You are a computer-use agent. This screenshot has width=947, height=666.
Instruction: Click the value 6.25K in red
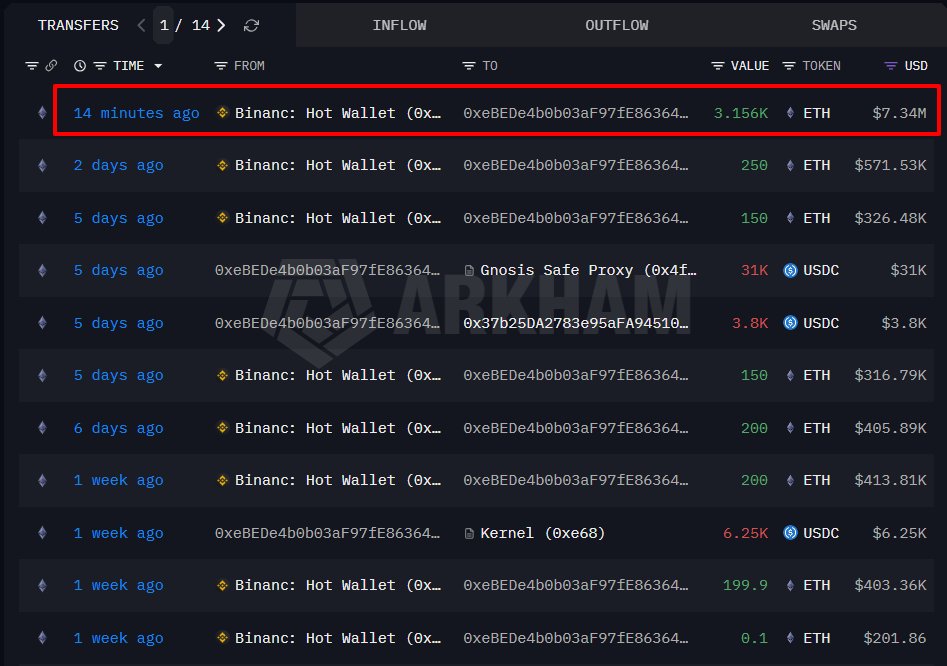(x=745, y=533)
